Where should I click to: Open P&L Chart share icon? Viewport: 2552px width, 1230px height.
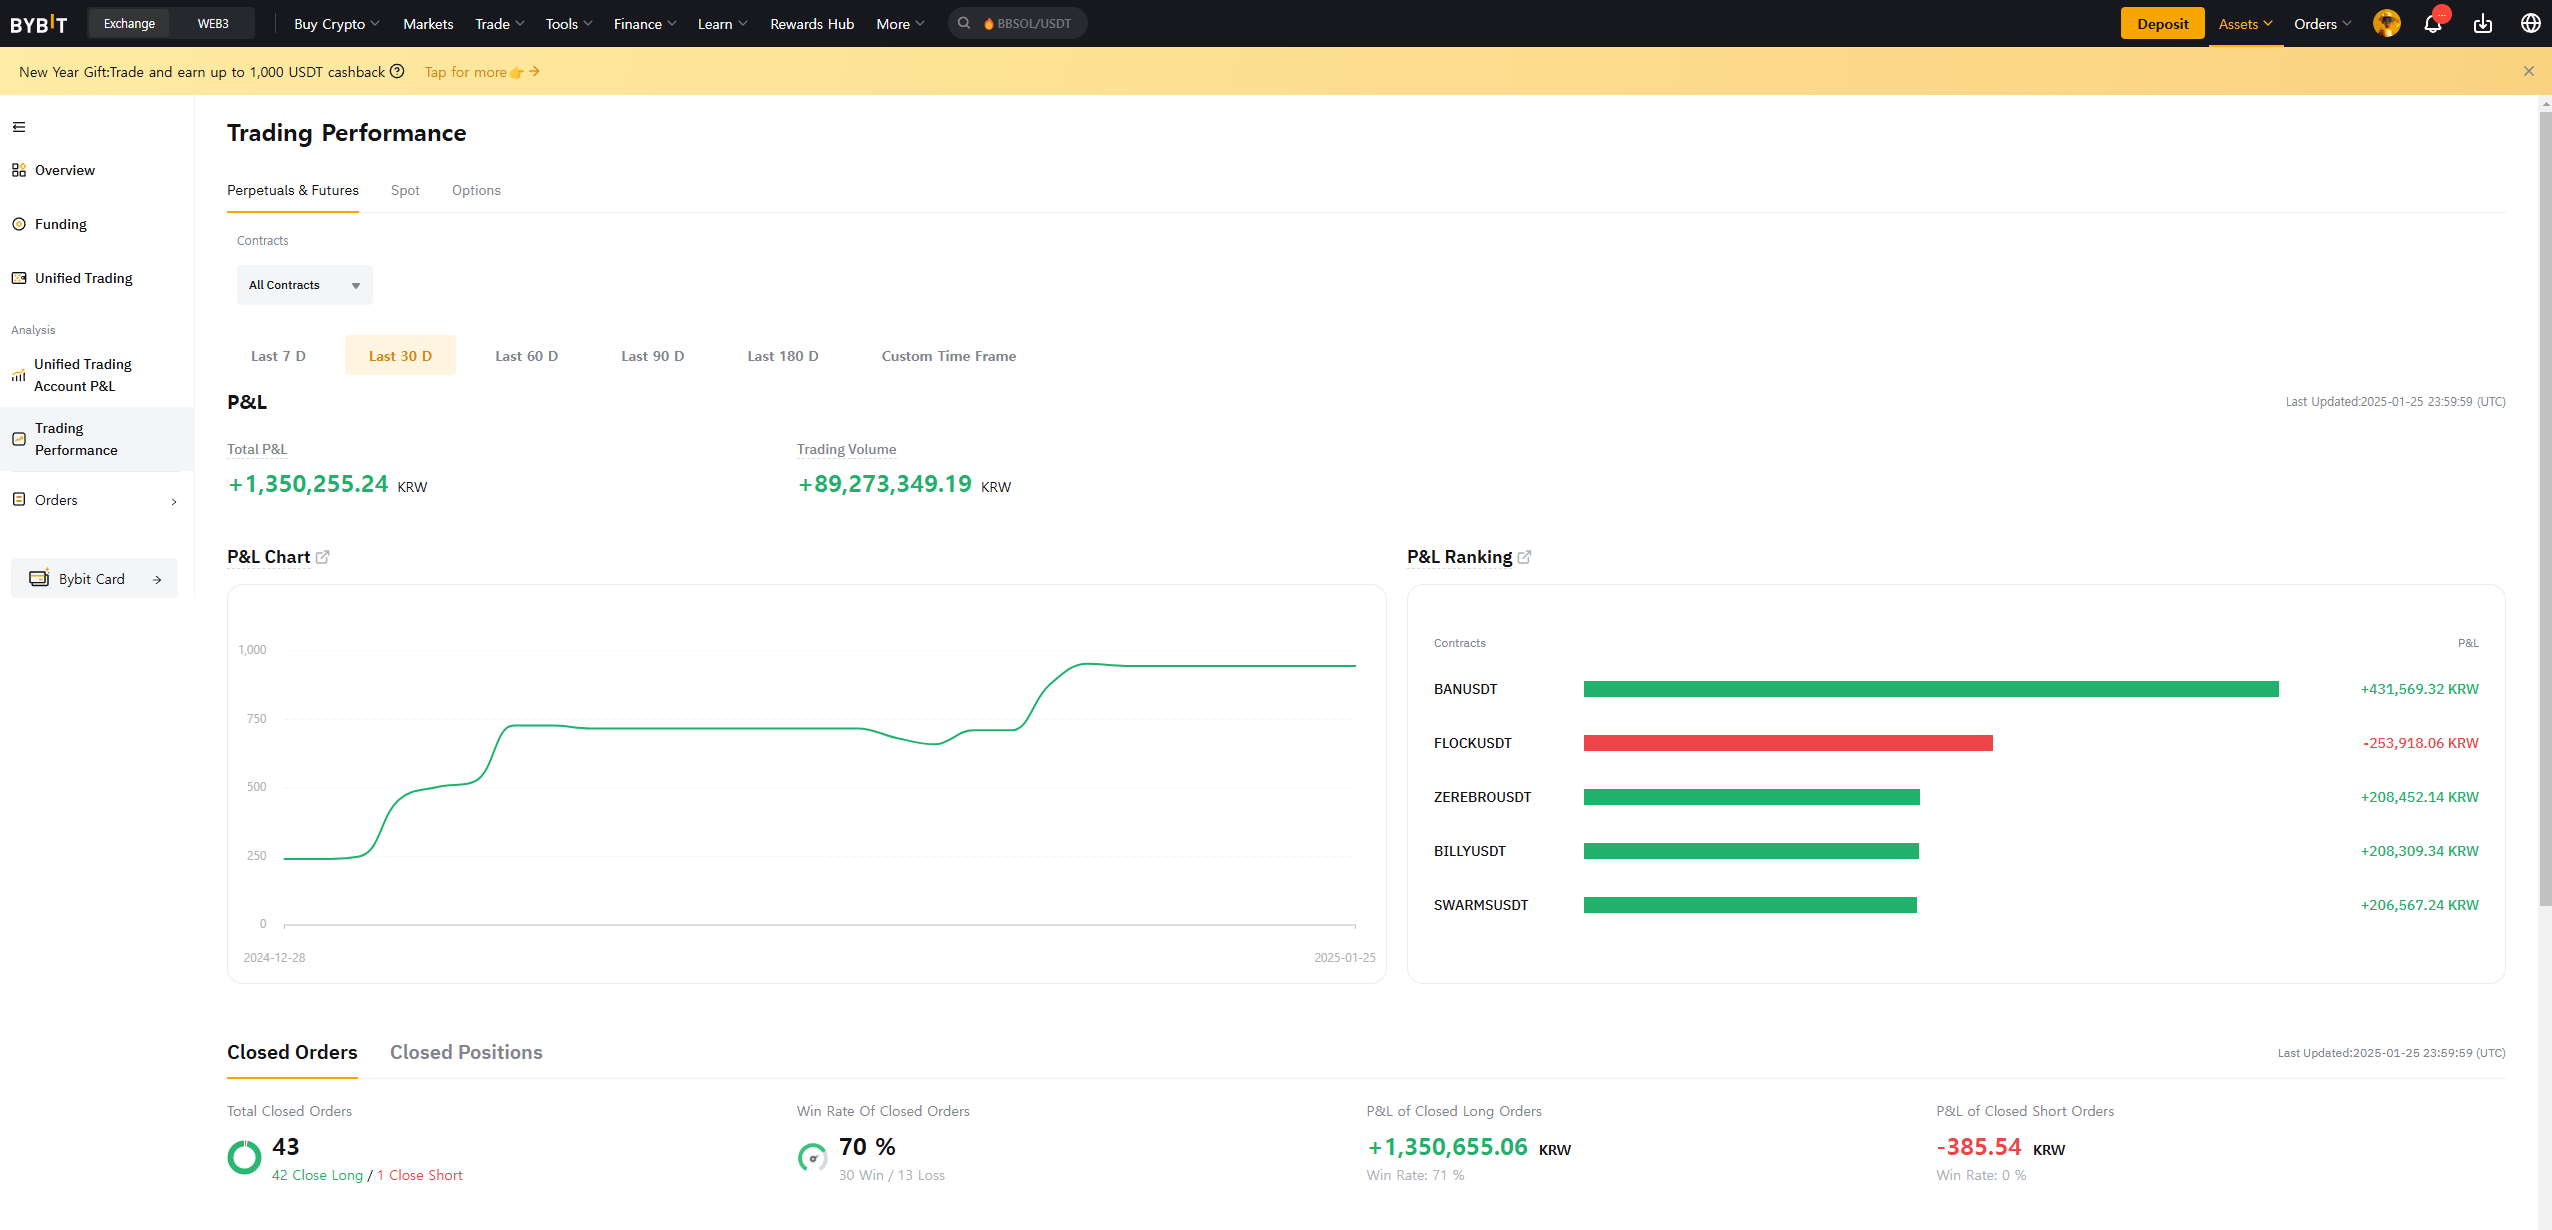323,557
